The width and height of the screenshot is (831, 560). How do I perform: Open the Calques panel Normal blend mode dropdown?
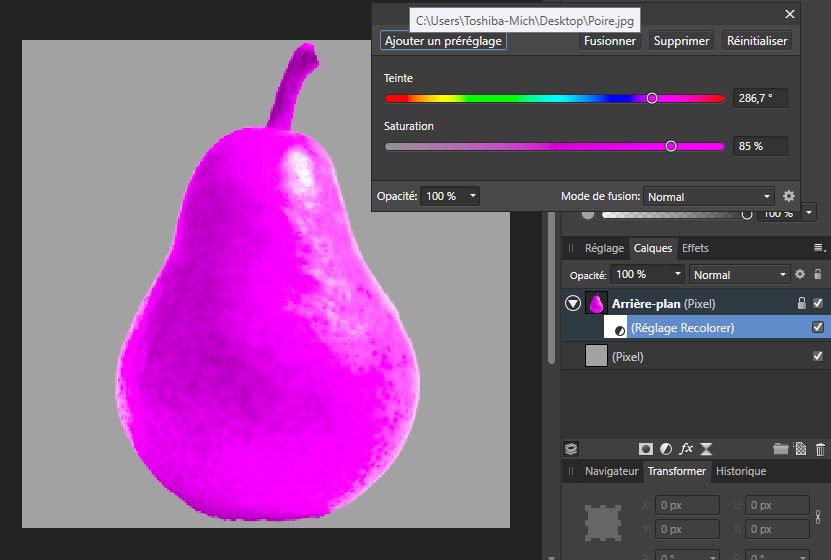[739, 274]
